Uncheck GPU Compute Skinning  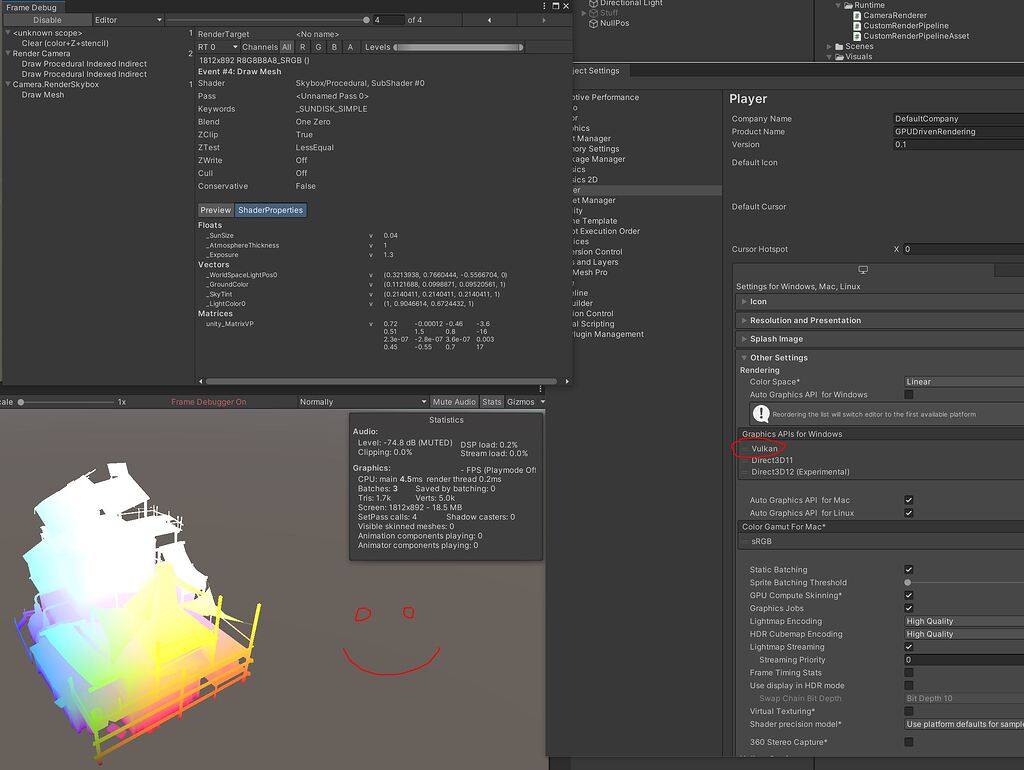click(908, 594)
